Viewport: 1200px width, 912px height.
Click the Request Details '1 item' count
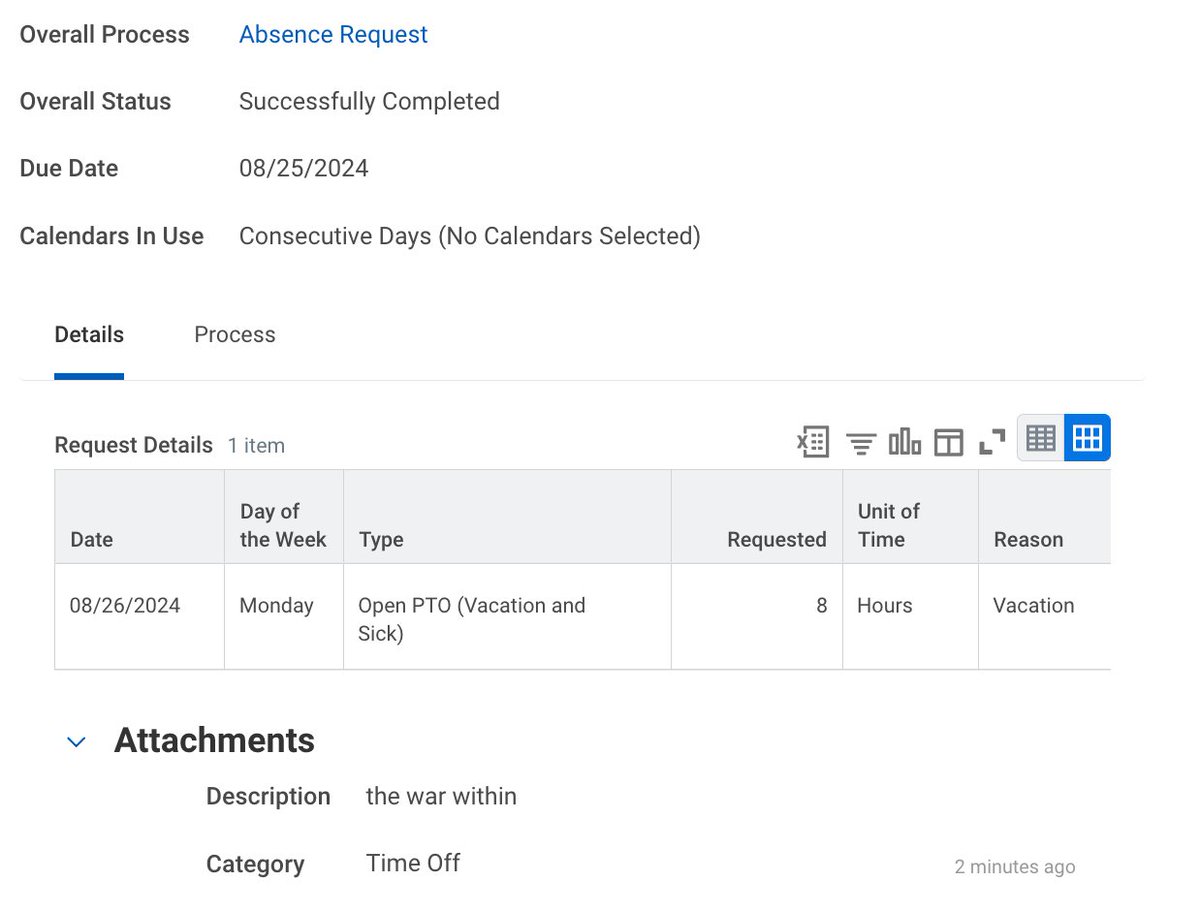tap(256, 446)
